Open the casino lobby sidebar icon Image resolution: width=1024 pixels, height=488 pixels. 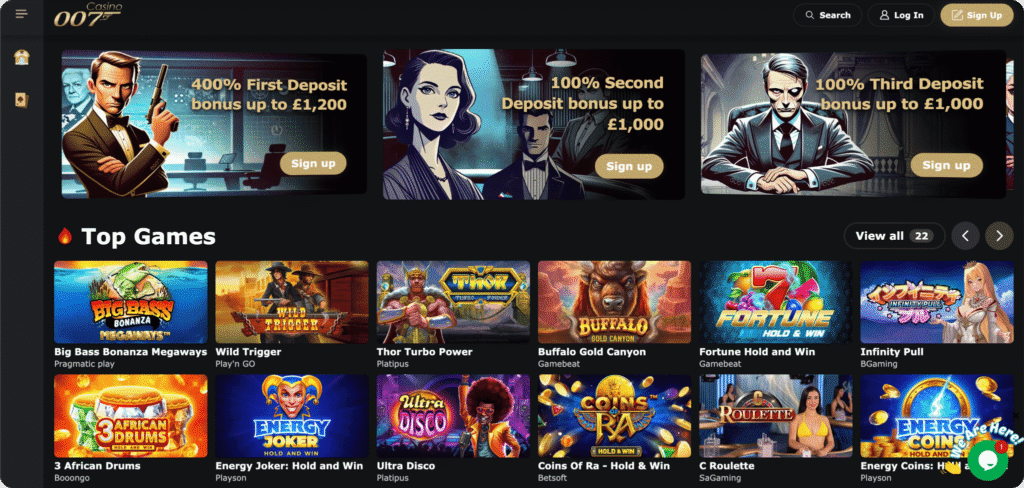22,57
